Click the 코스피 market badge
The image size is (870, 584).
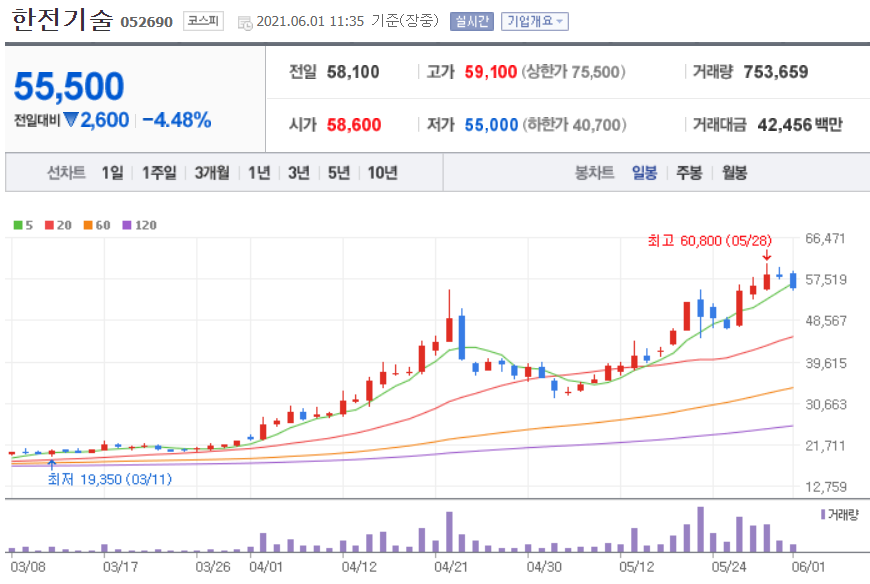pyautogui.click(x=203, y=22)
